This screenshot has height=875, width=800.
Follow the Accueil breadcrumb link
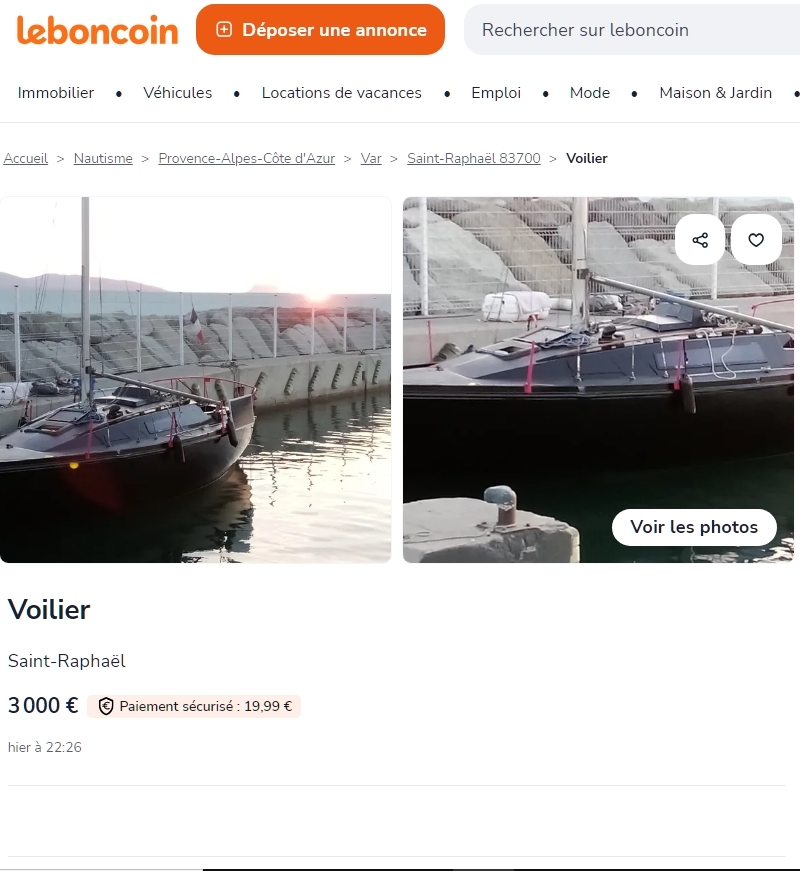[x=26, y=158]
